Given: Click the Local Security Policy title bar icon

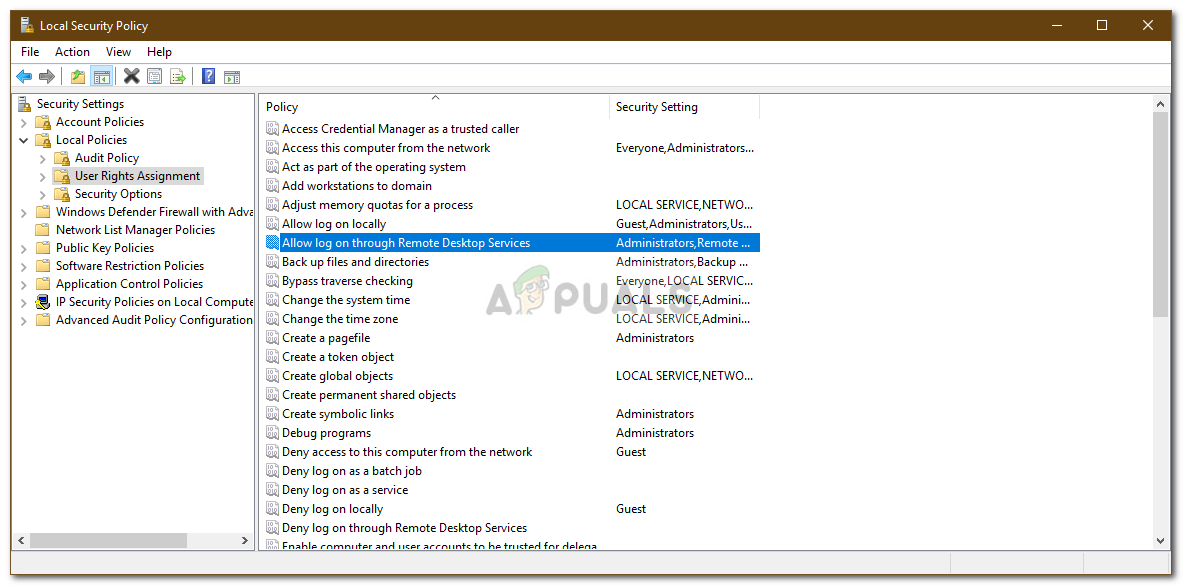Looking at the screenshot, I should [27, 25].
